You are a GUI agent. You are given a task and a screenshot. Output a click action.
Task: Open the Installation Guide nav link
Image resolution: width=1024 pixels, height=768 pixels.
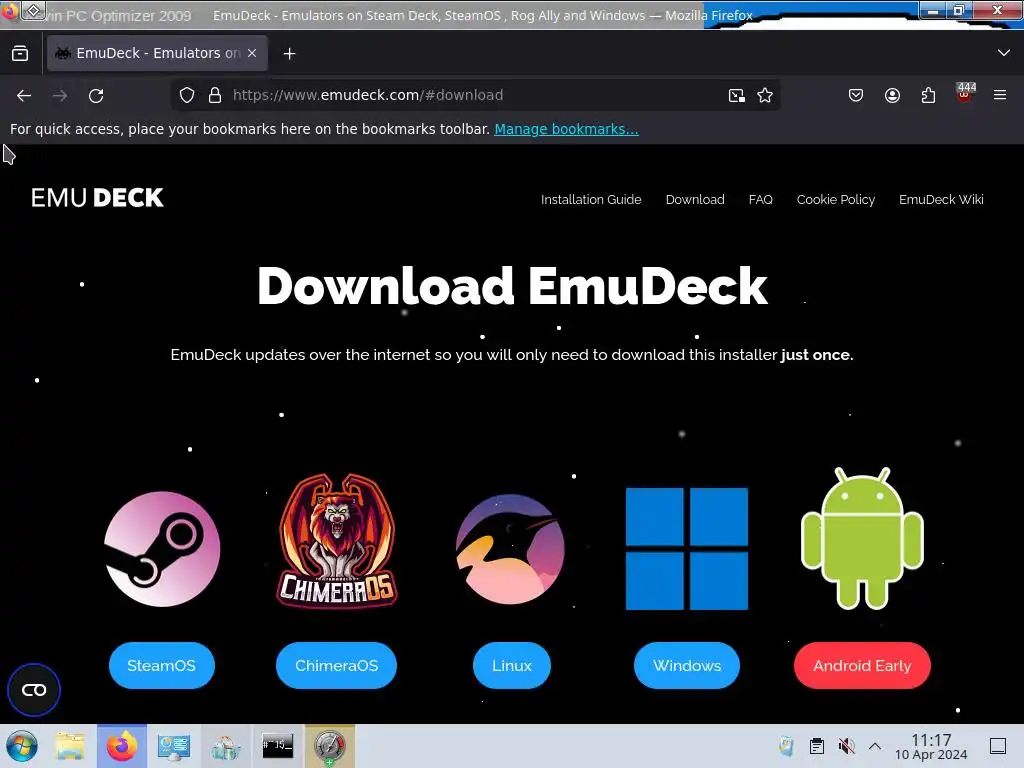coord(591,200)
